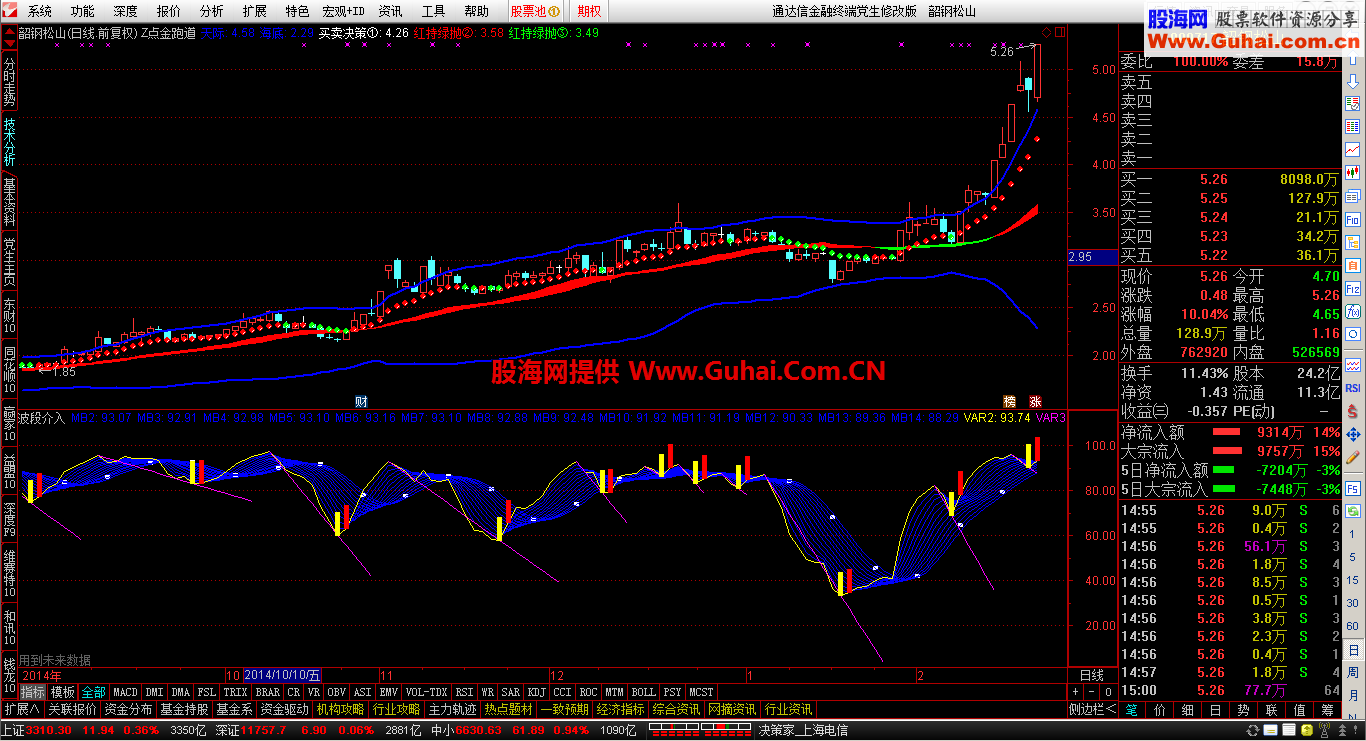Viewport: 1366px width, 741px height.
Task: Toggle the 模板 template mode tab
Action: click(63, 692)
